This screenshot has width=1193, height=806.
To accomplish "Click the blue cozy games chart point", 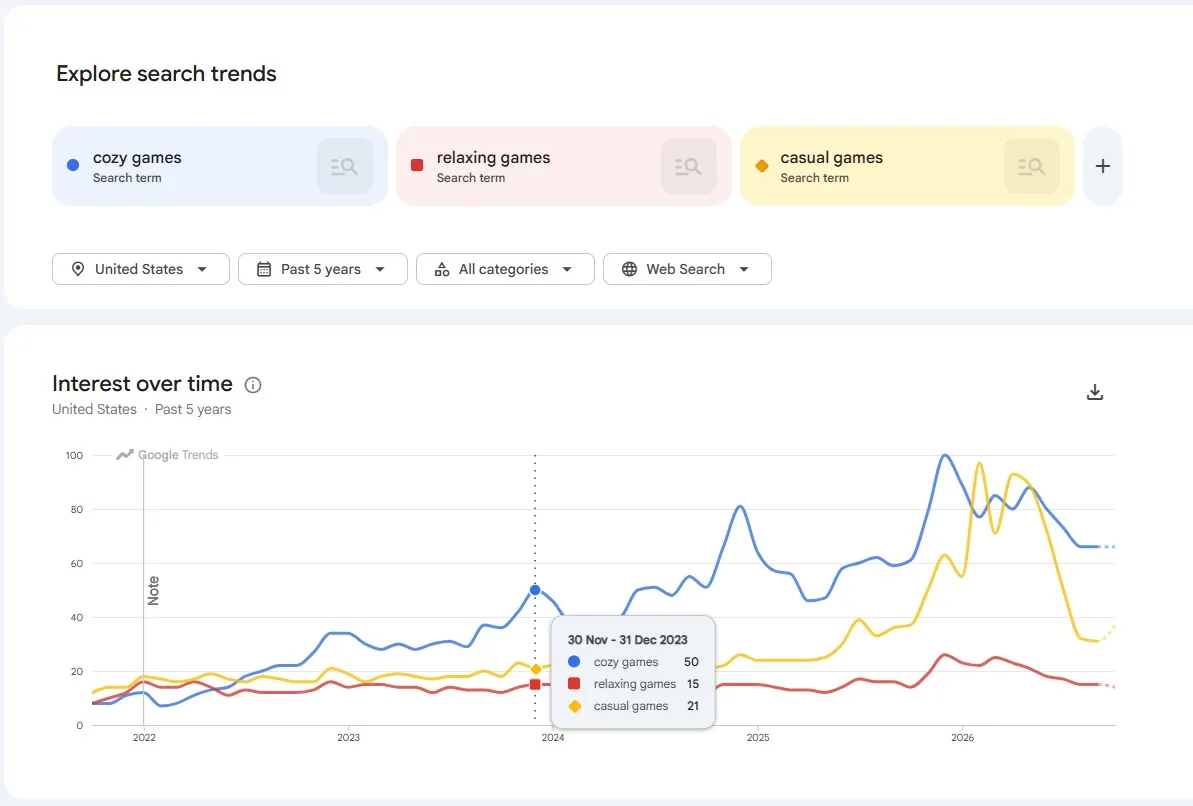I will [535, 590].
